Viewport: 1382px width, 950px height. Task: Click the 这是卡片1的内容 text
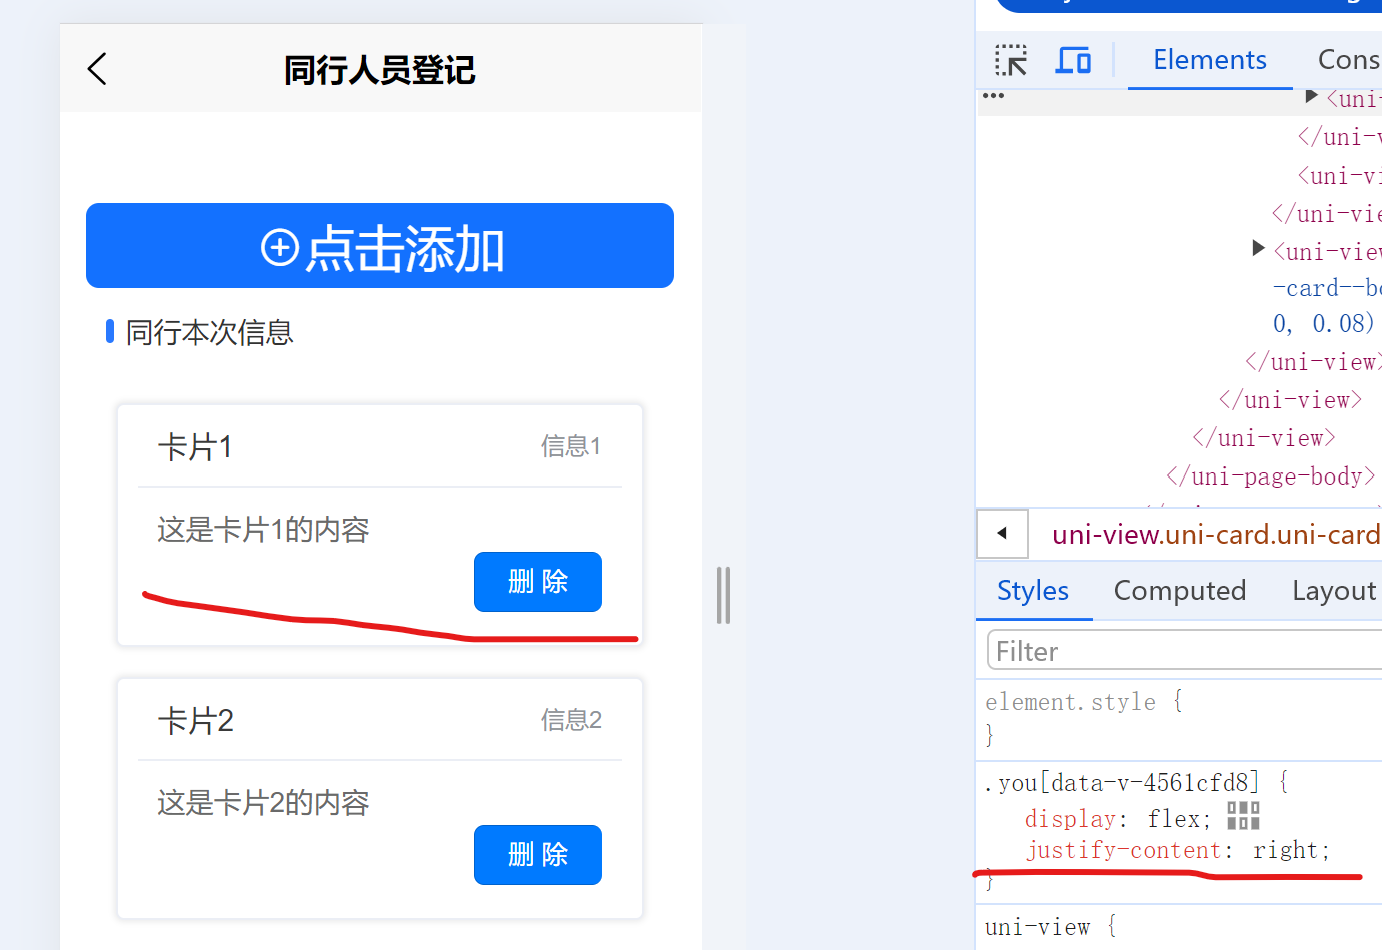coord(263,530)
